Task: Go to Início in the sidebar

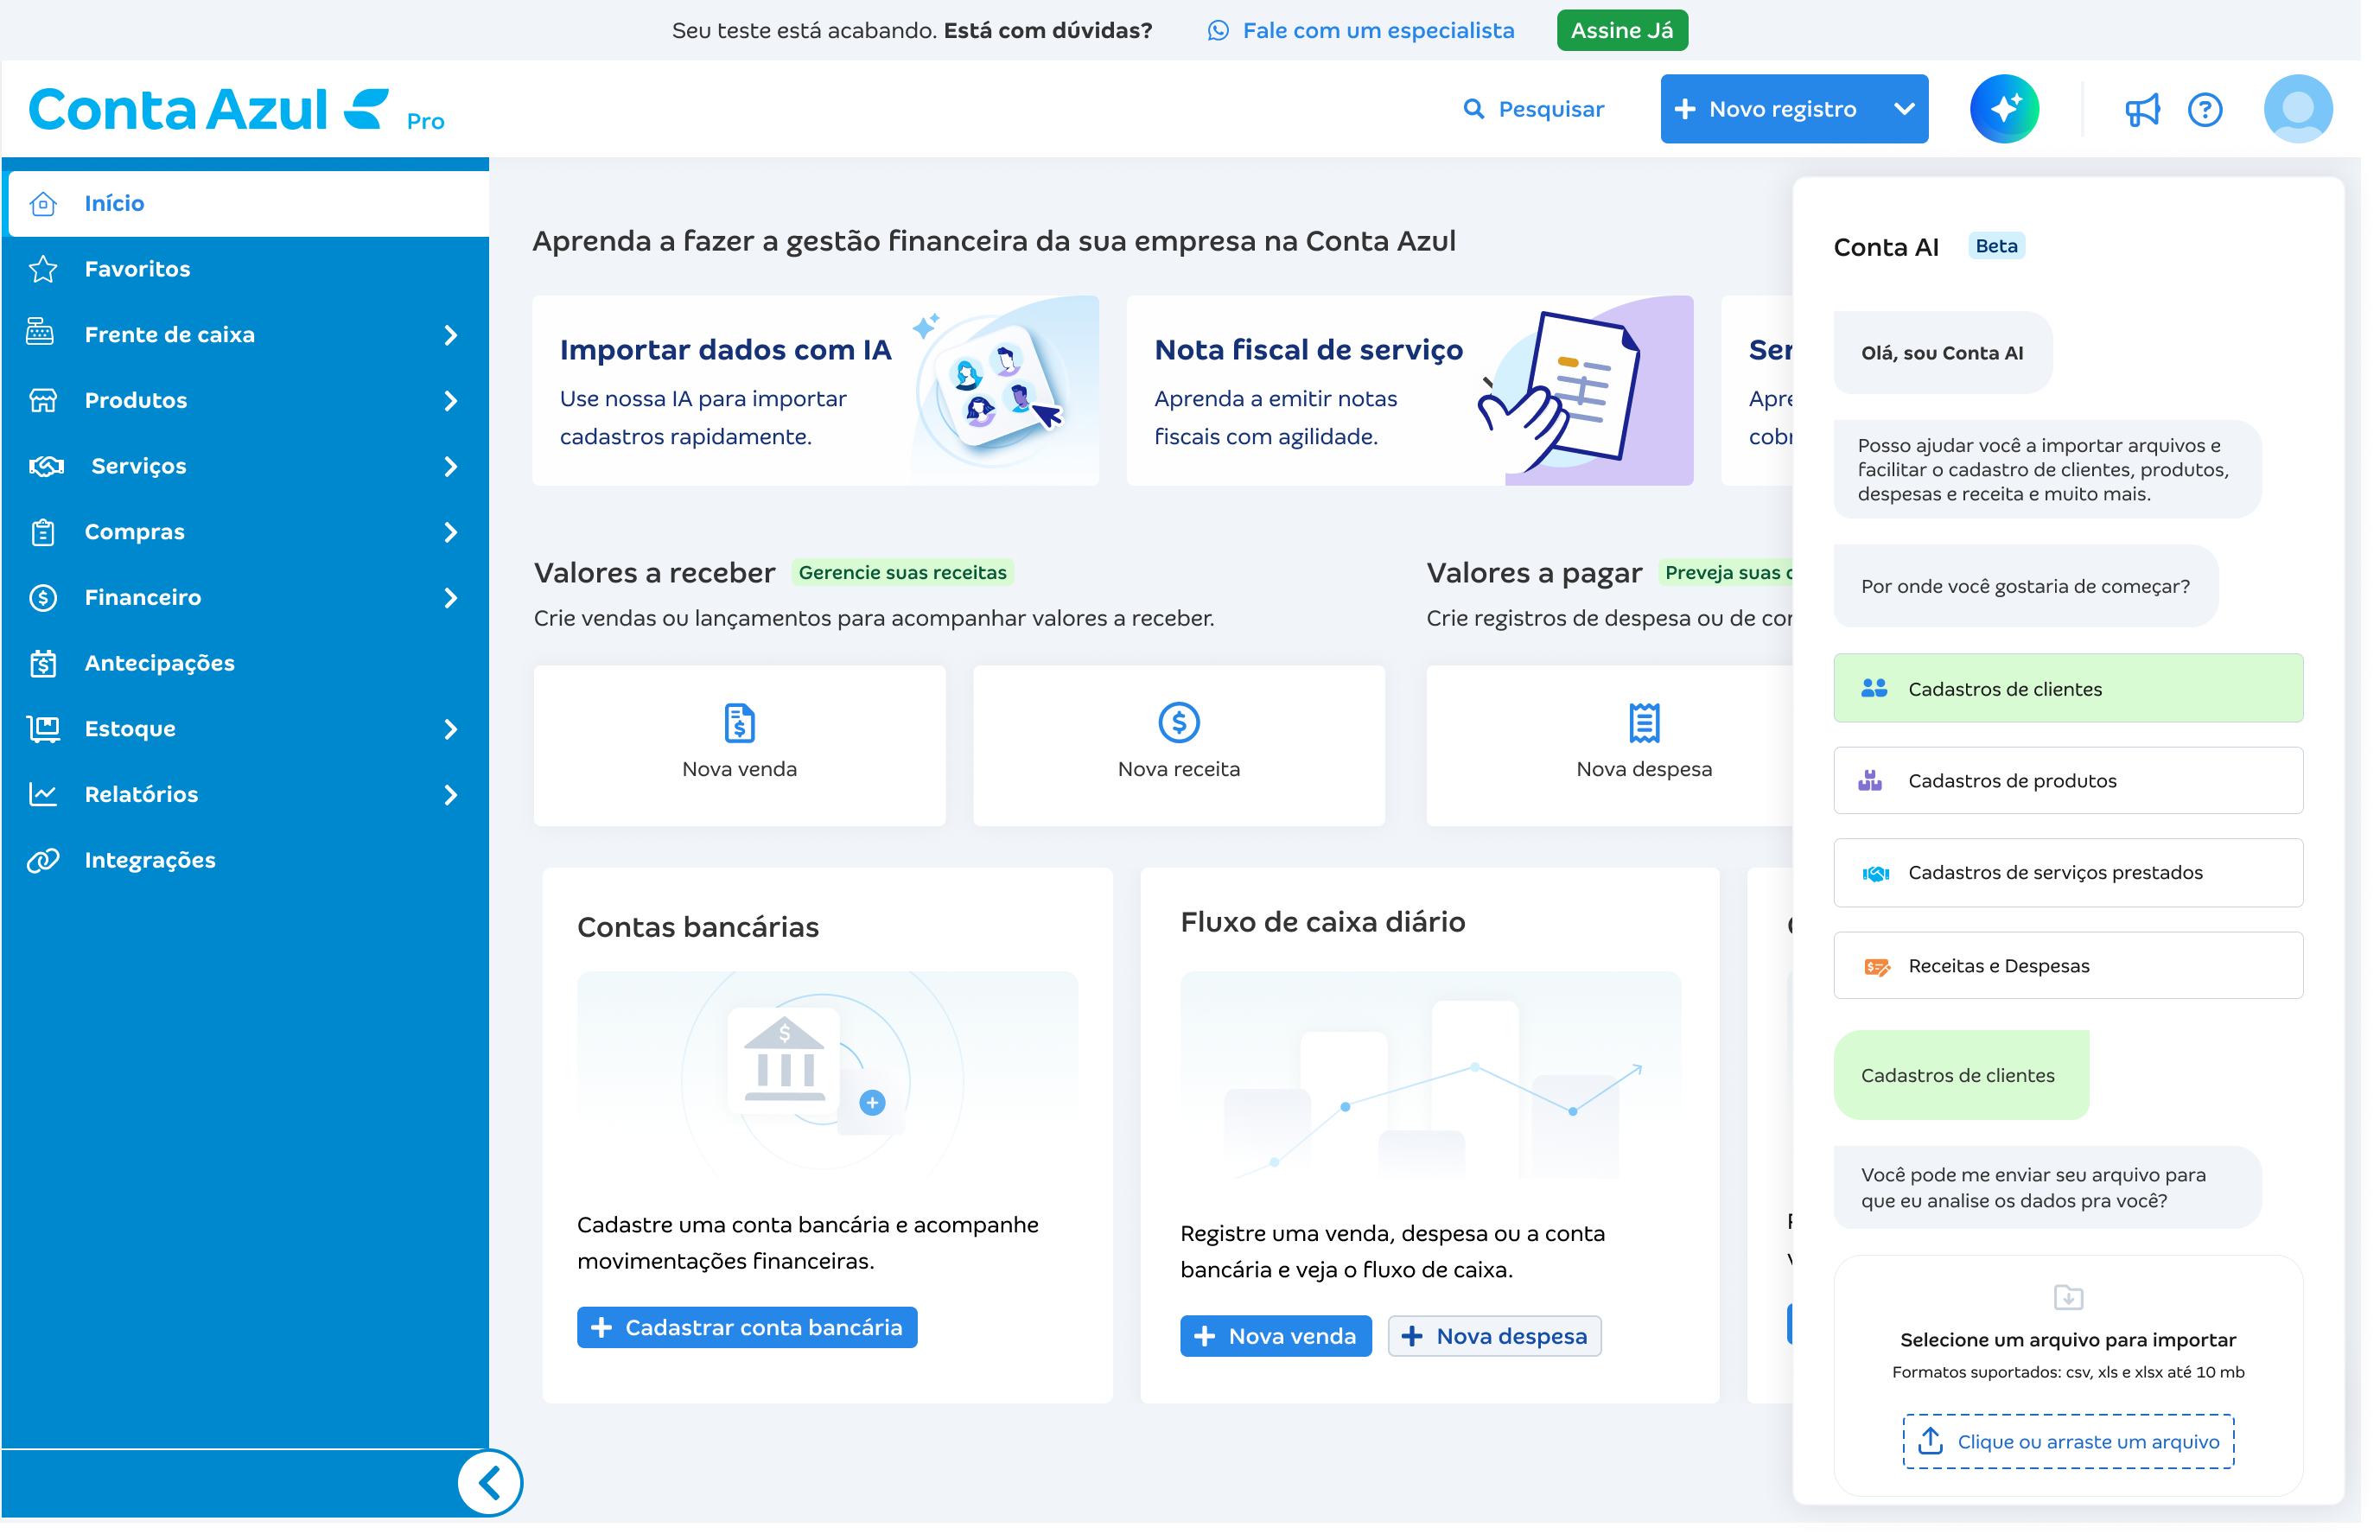Action: pyautogui.click(x=250, y=205)
